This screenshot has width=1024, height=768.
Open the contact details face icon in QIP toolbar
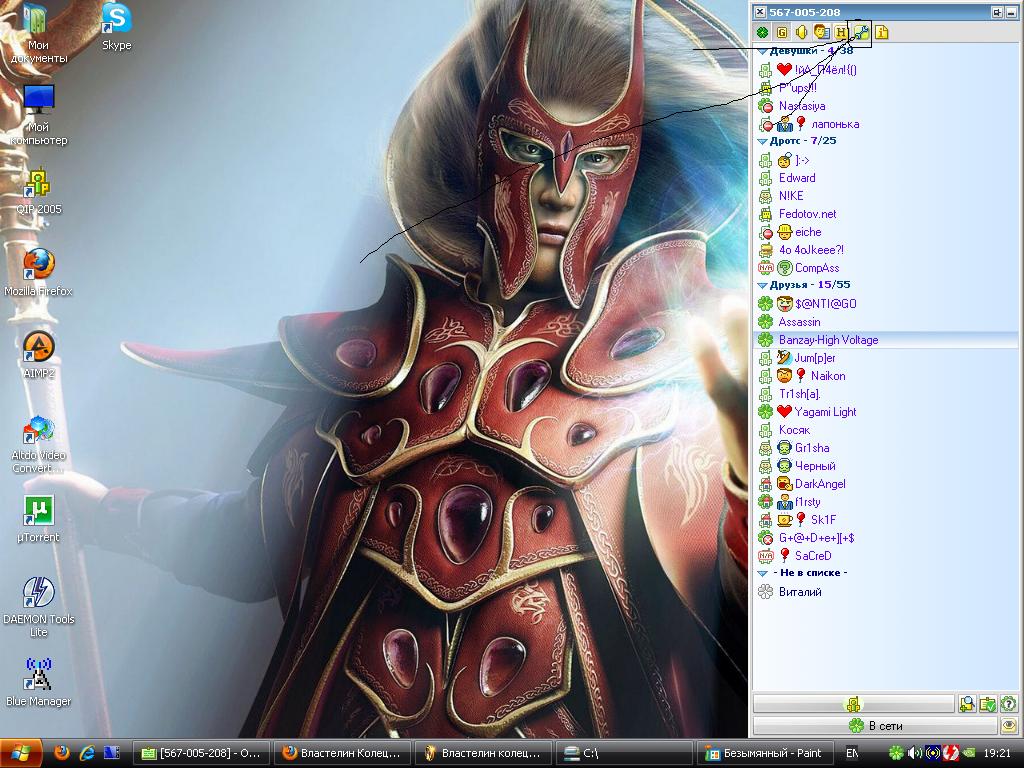[822, 32]
